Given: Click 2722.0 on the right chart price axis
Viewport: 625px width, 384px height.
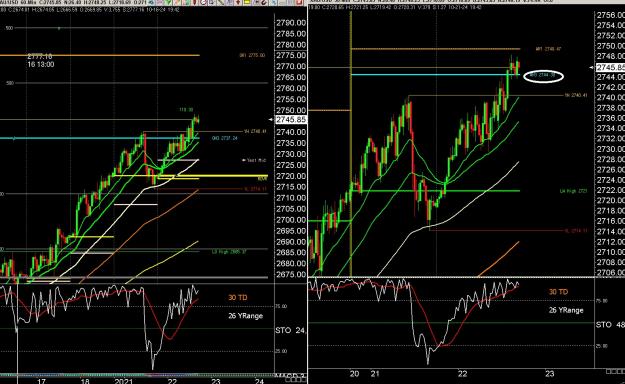Looking at the screenshot, I should tap(611, 191).
